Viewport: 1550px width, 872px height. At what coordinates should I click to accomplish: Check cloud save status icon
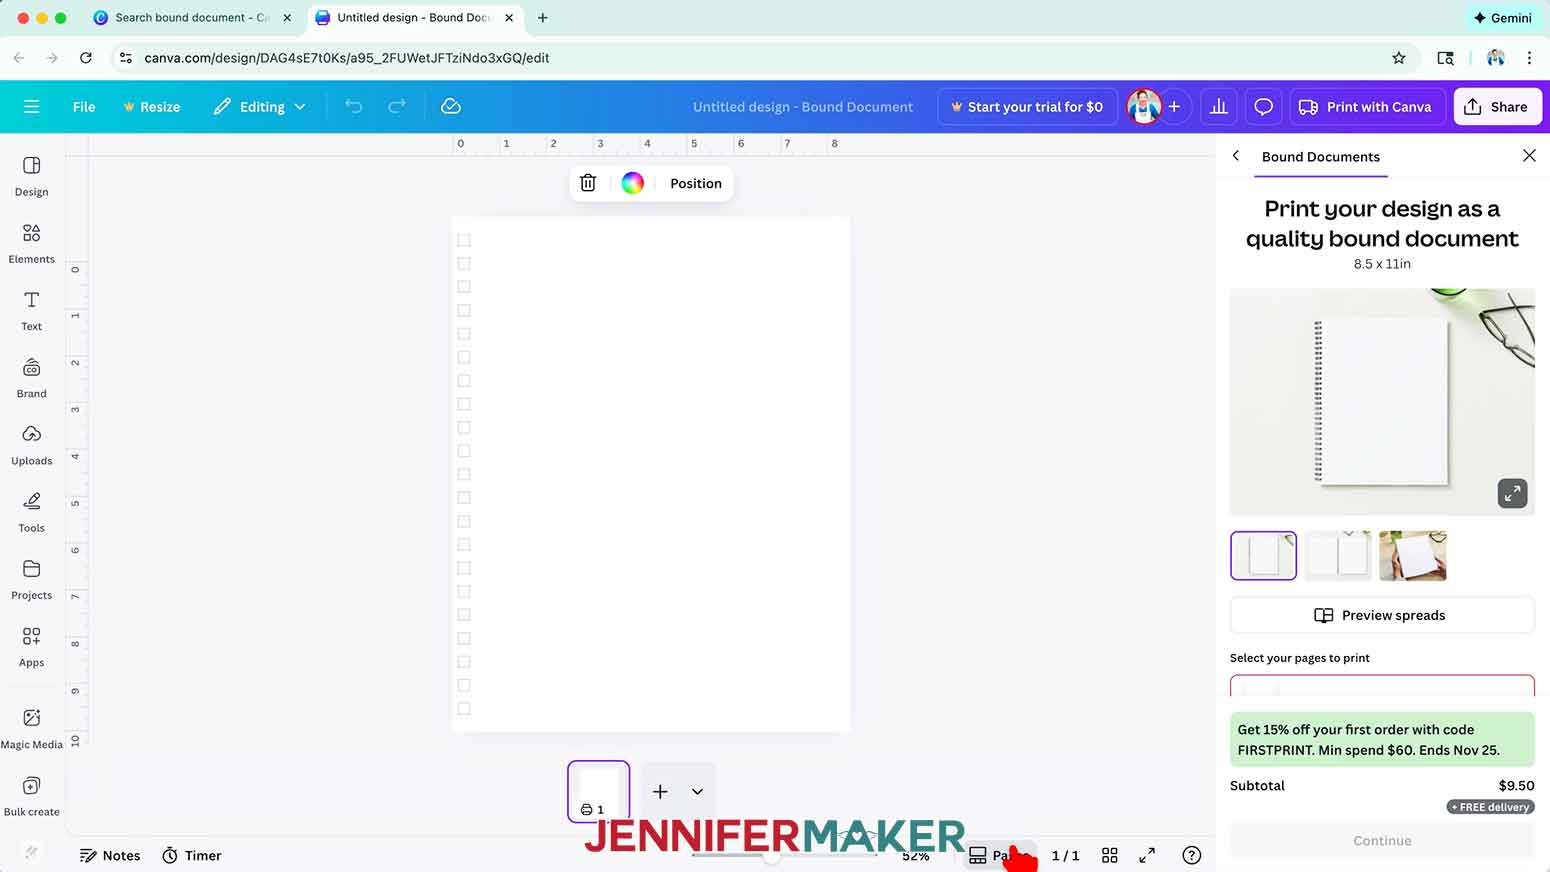pos(451,106)
